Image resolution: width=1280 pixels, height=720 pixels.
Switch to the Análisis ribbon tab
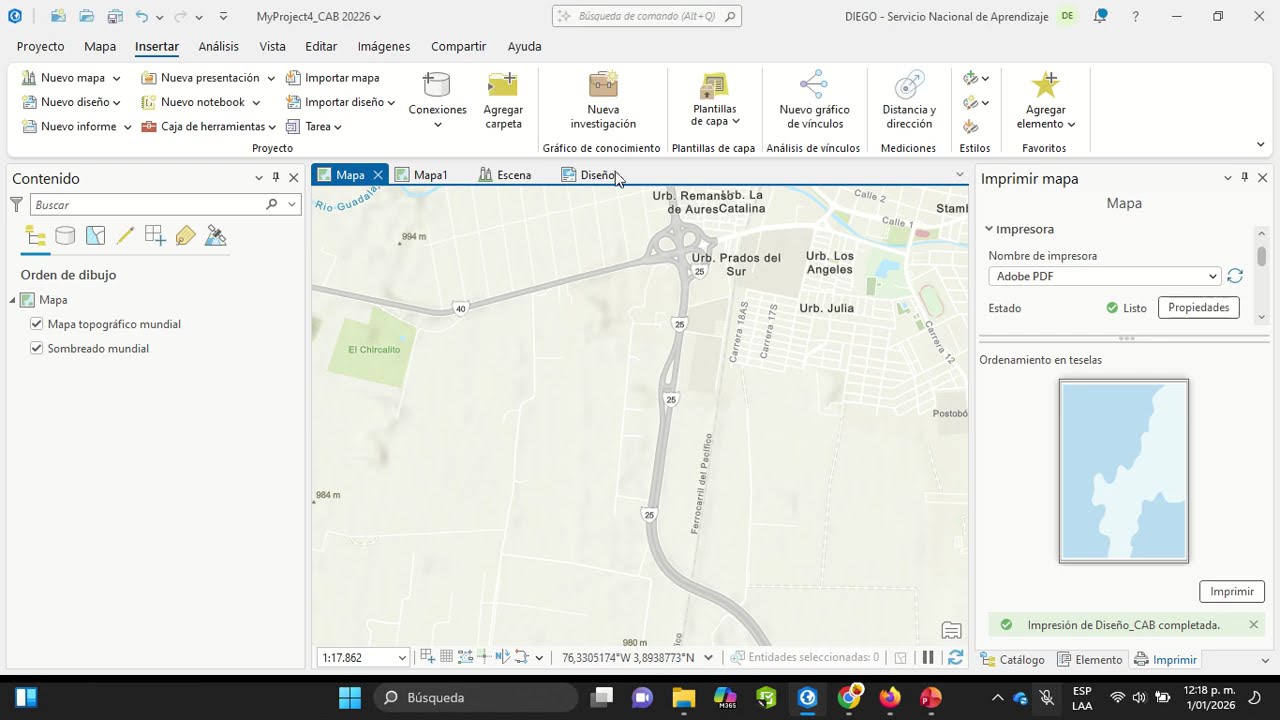[218, 46]
